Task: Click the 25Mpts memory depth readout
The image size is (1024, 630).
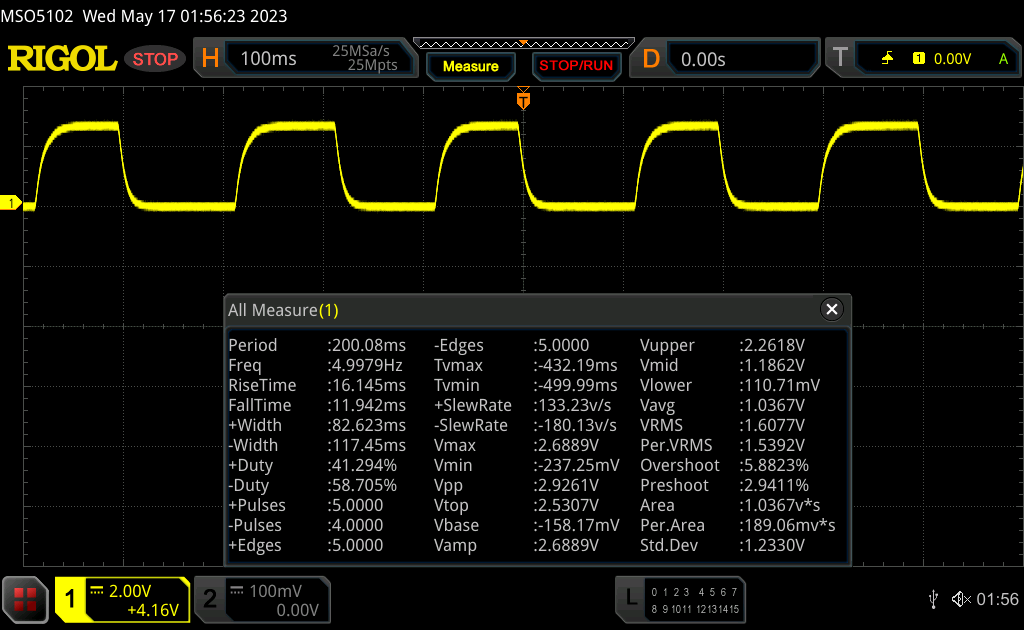Action: point(372,65)
